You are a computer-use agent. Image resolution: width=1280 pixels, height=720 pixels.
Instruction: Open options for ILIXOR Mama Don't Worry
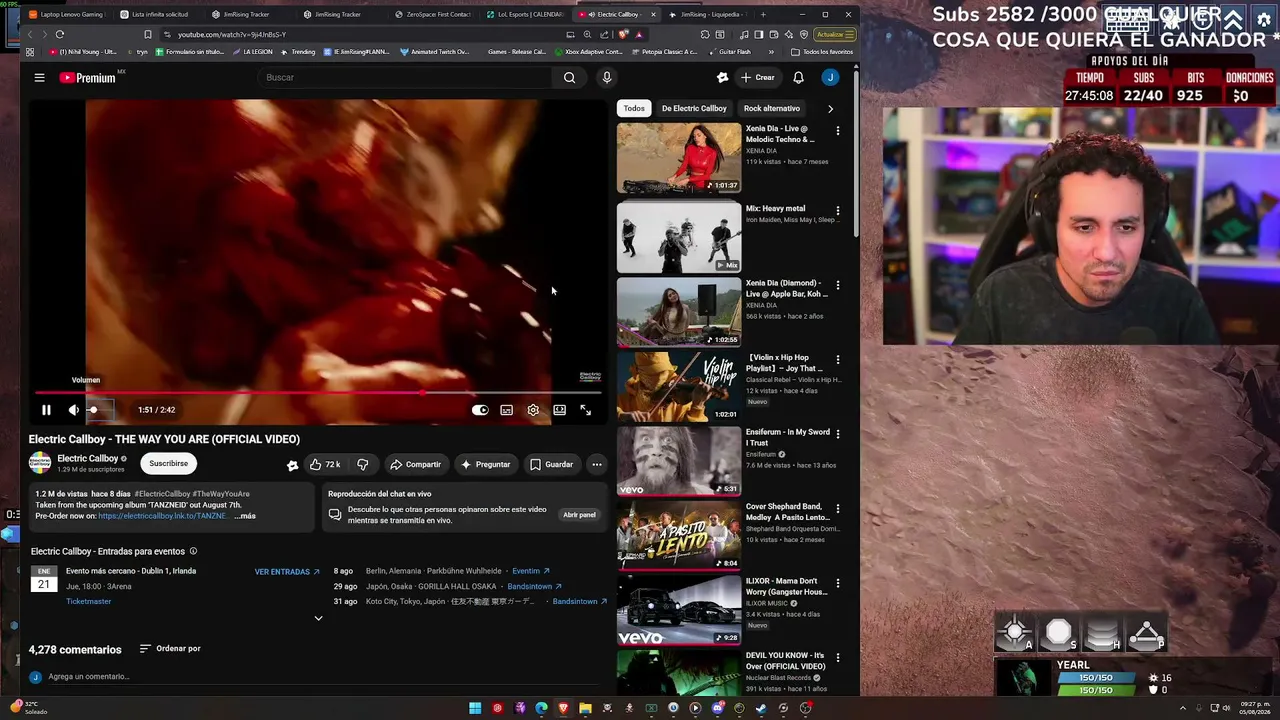838,583
